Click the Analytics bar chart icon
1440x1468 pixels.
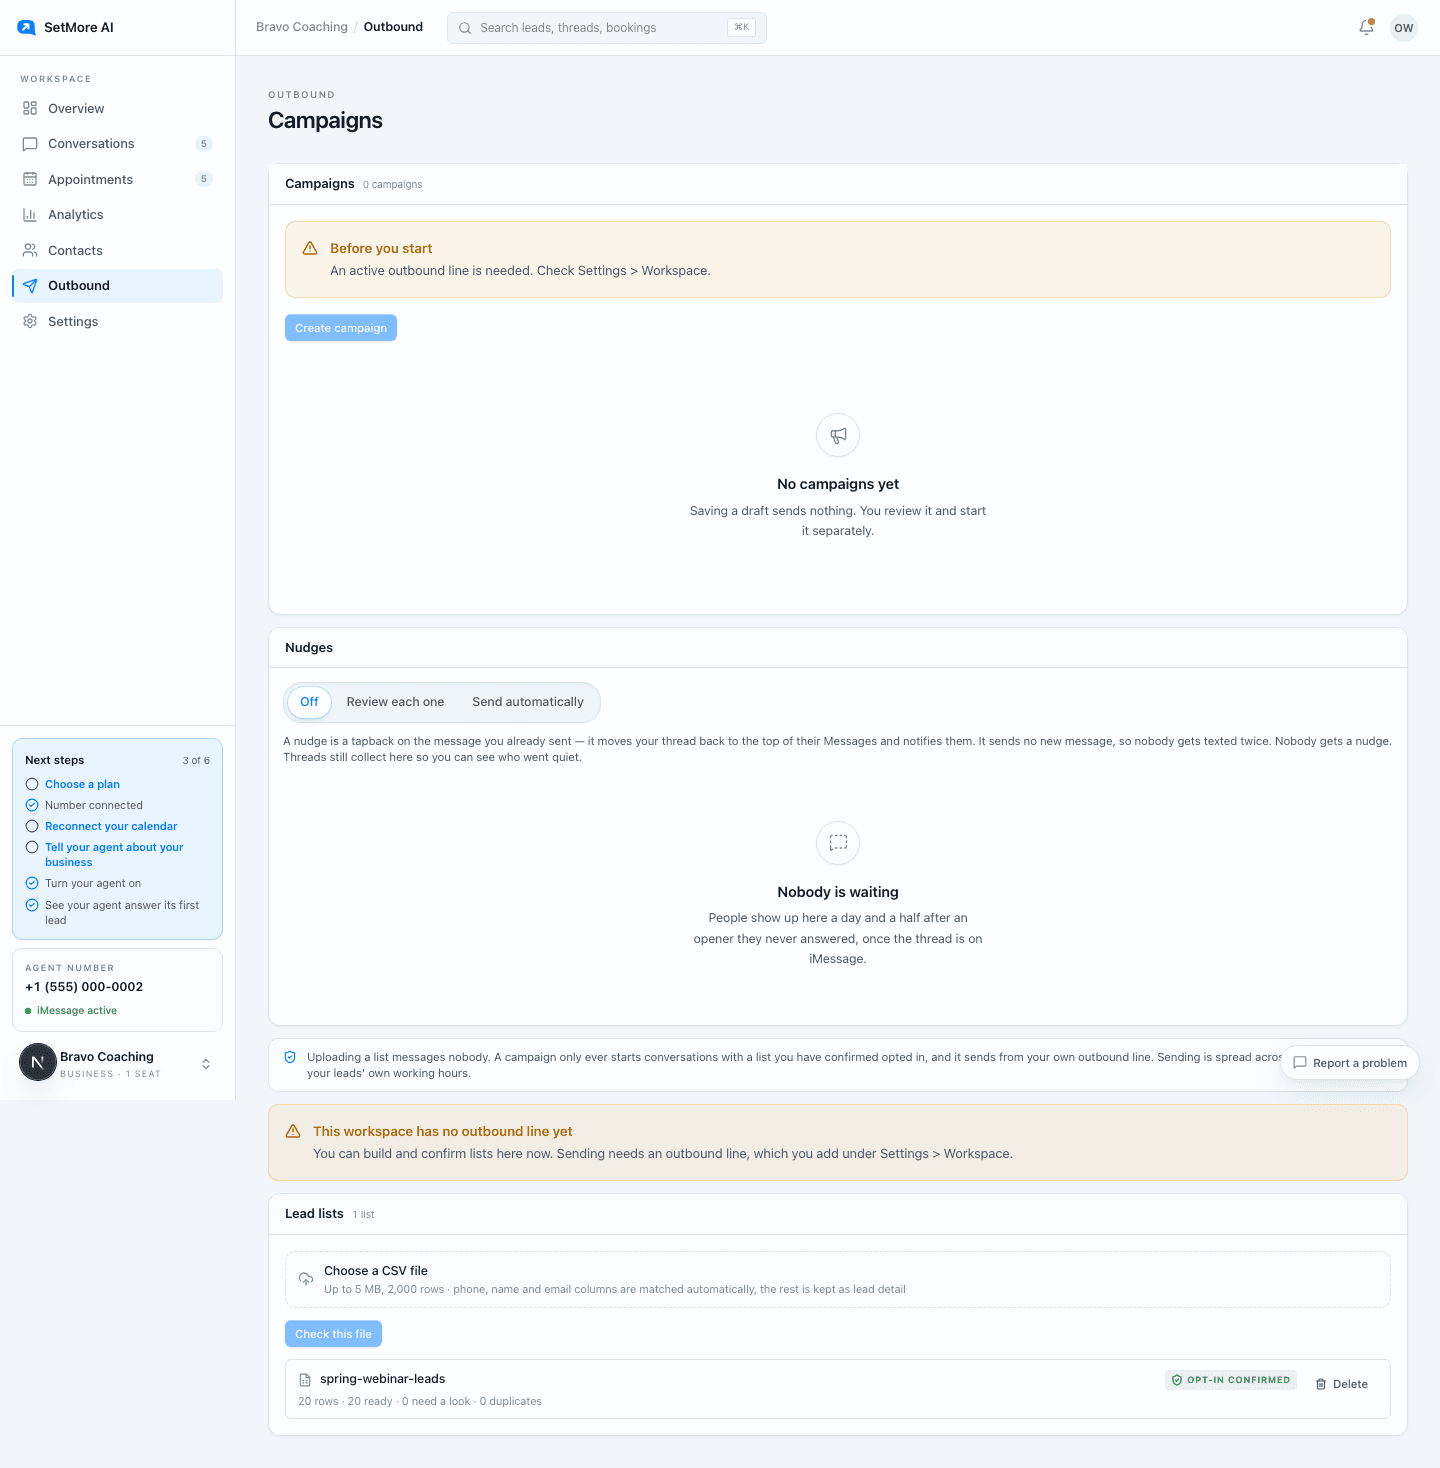click(30, 215)
